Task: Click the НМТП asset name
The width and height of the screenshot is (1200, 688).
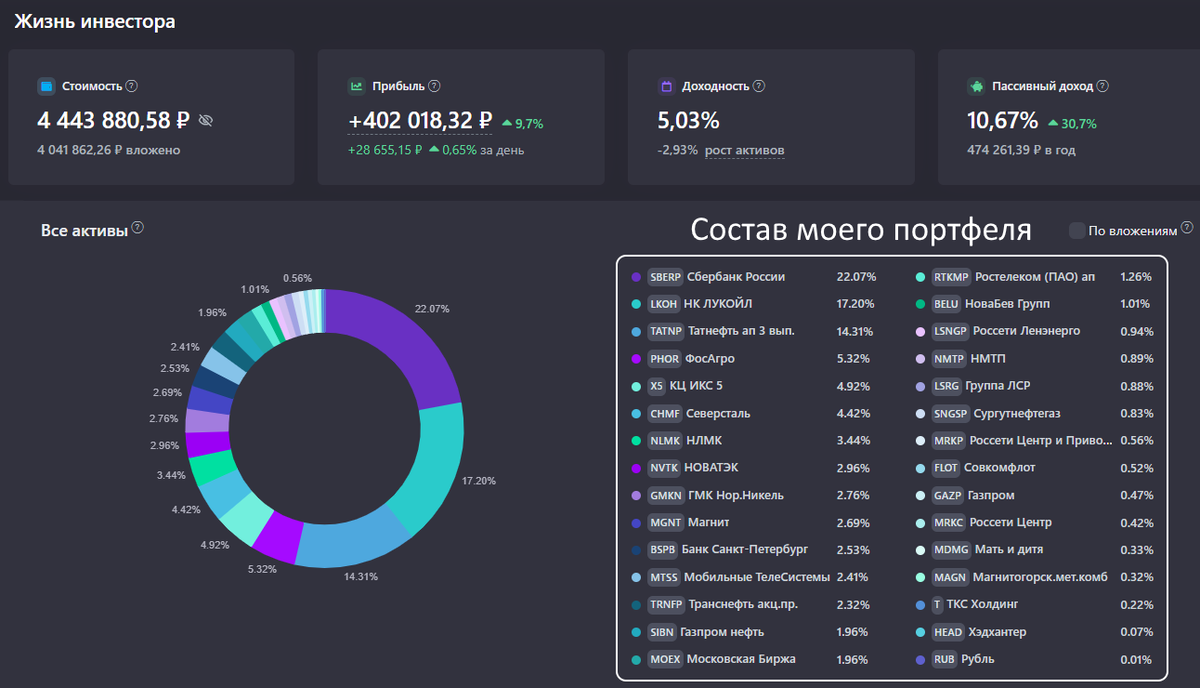Action: click(989, 359)
